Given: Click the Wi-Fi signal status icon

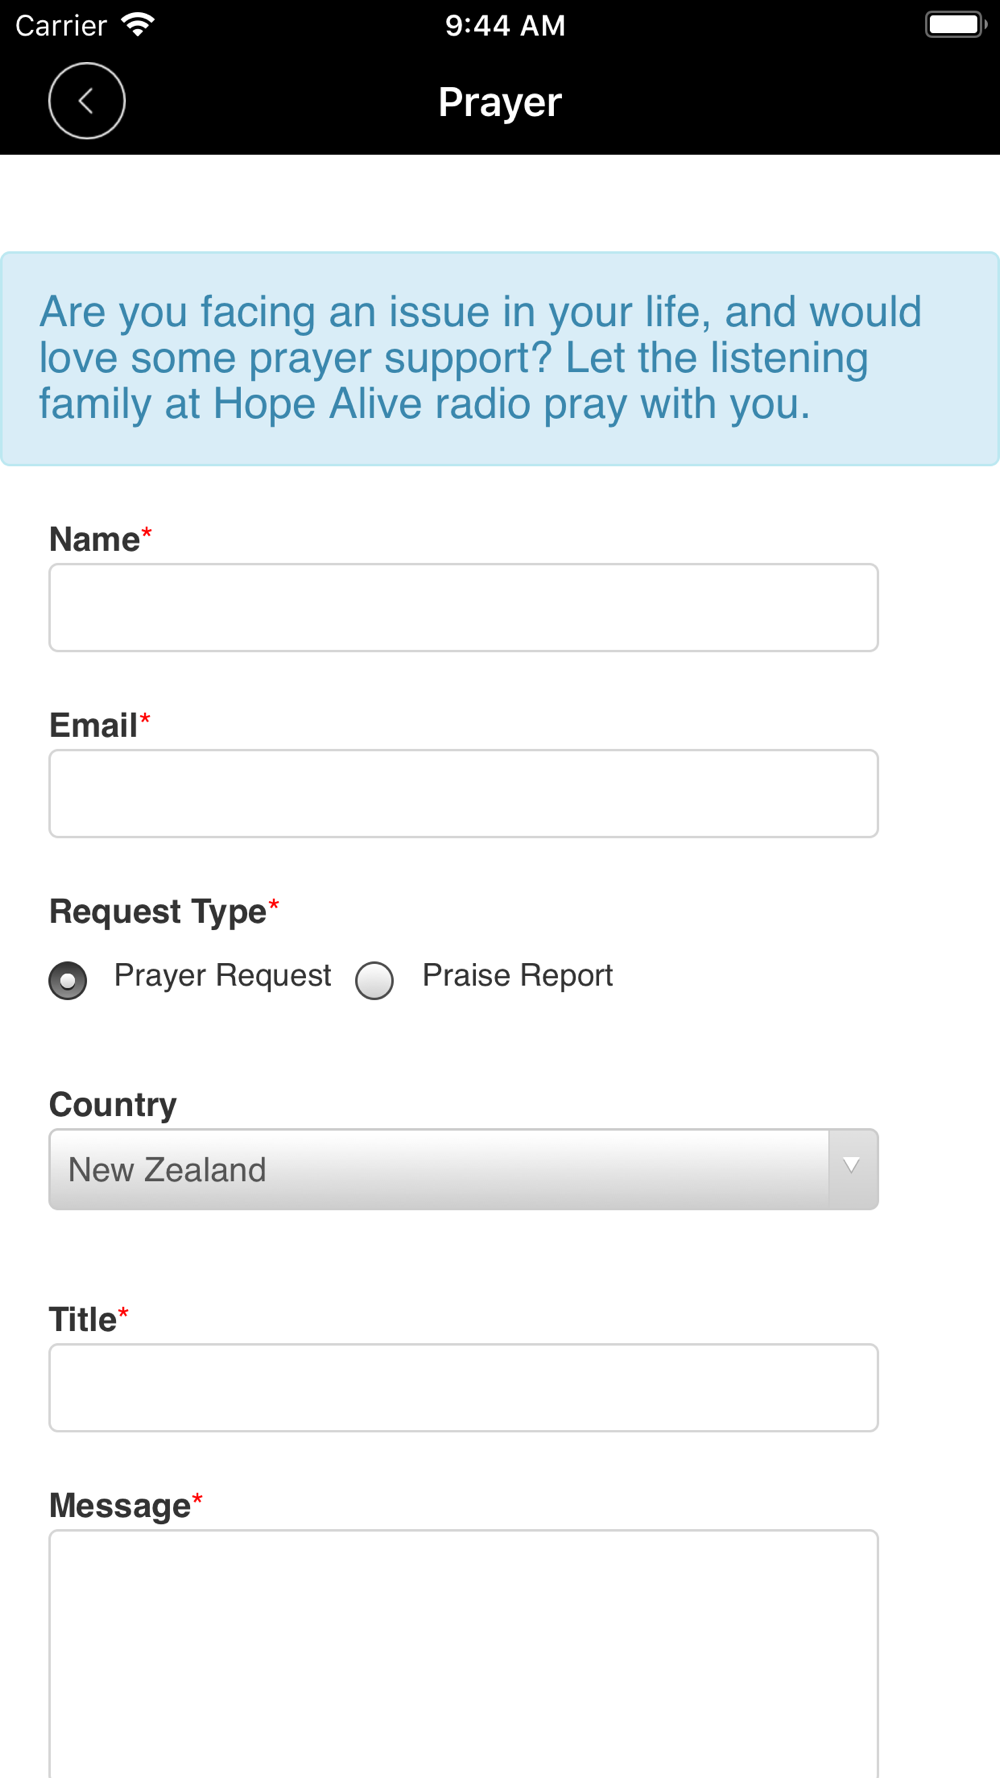Looking at the screenshot, I should pos(138,25).
